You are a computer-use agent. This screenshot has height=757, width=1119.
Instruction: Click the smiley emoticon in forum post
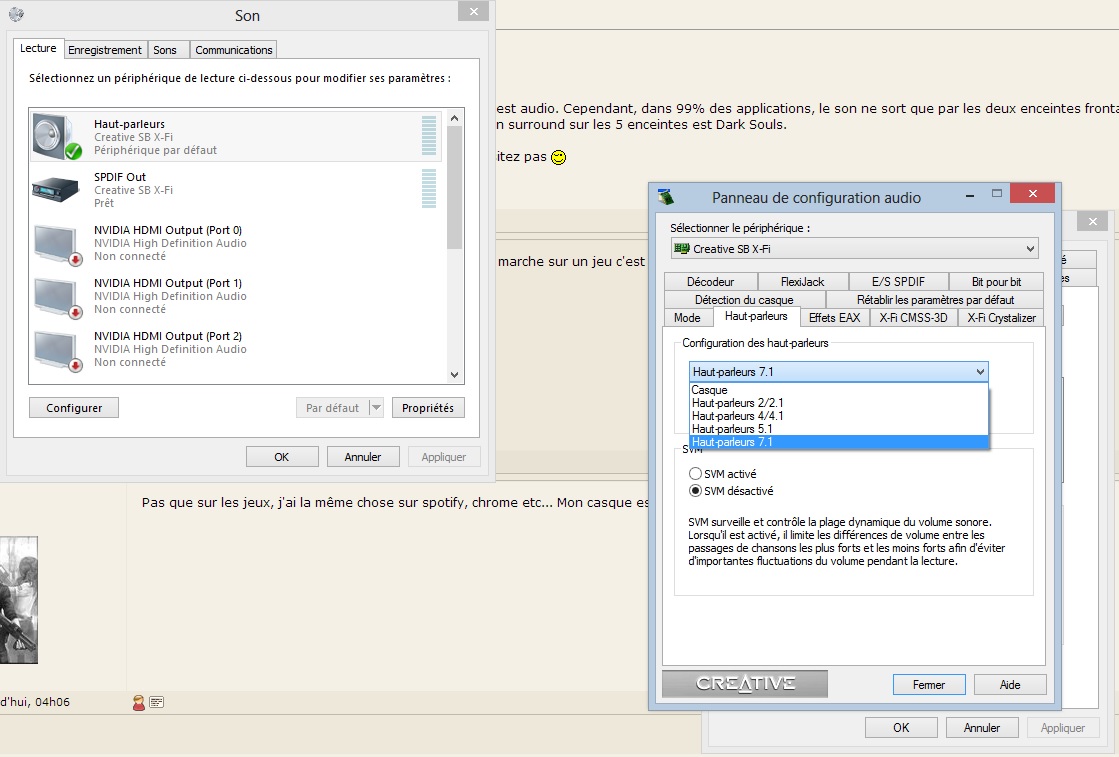coord(559,157)
